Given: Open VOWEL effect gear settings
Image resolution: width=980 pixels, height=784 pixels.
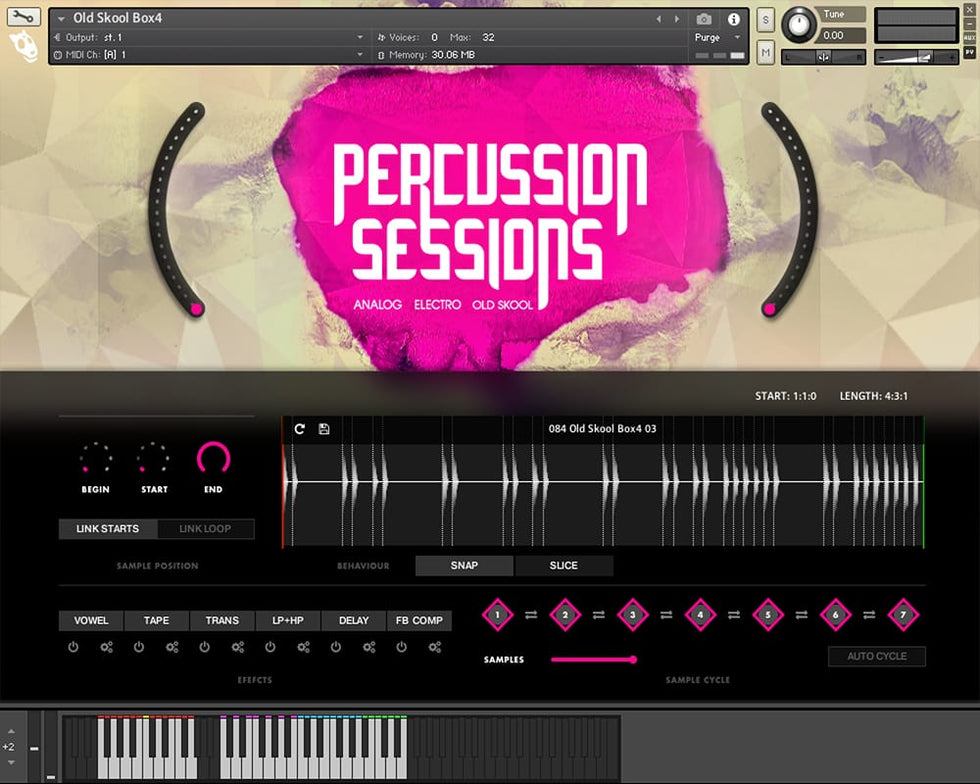Looking at the screenshot, I should 107,647.
